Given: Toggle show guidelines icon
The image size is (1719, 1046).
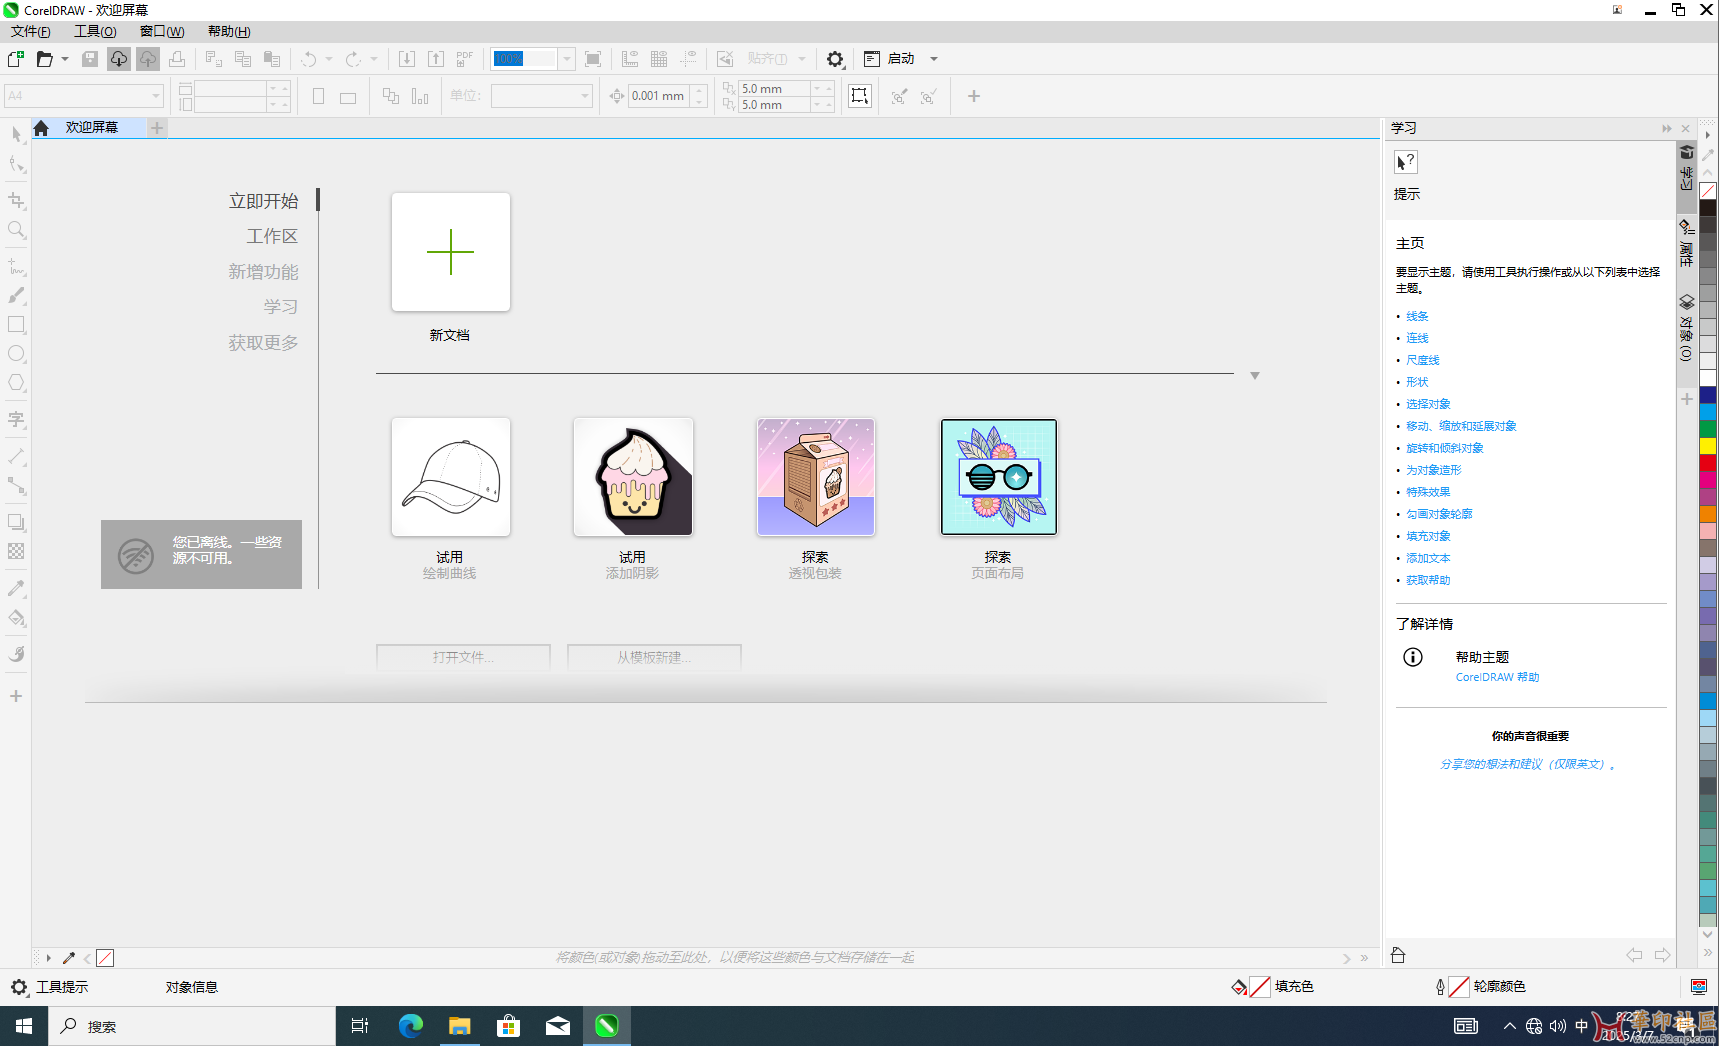Looking at the screenshot, I should tap(688, 59).
